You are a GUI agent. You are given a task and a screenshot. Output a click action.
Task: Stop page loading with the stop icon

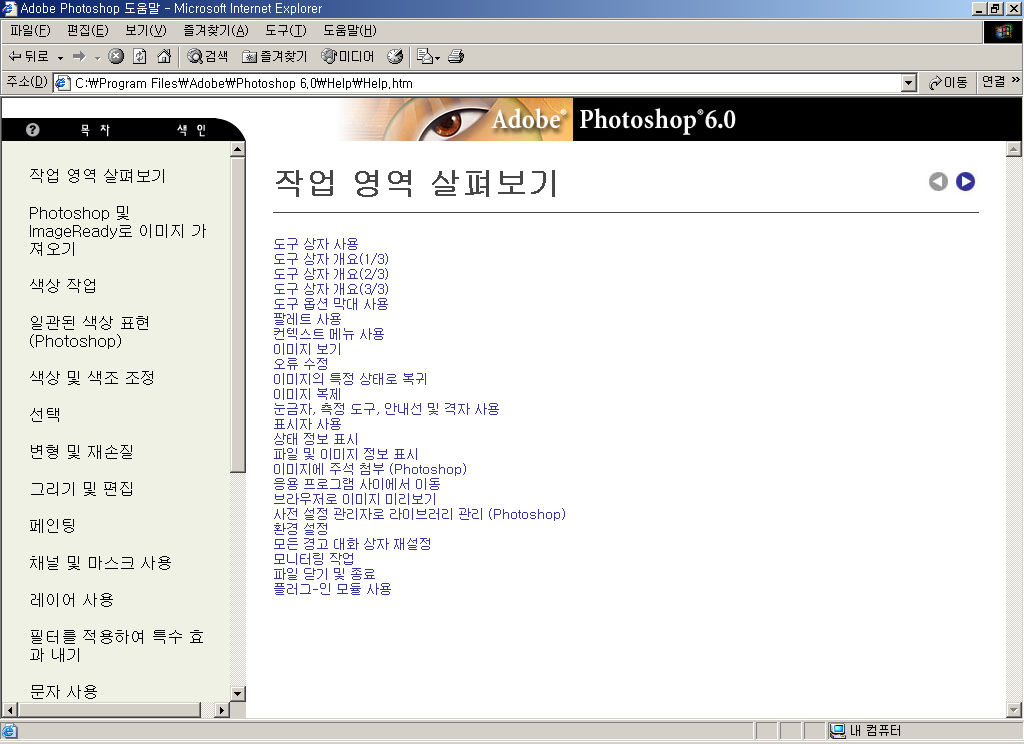click(x=116, y=57)
